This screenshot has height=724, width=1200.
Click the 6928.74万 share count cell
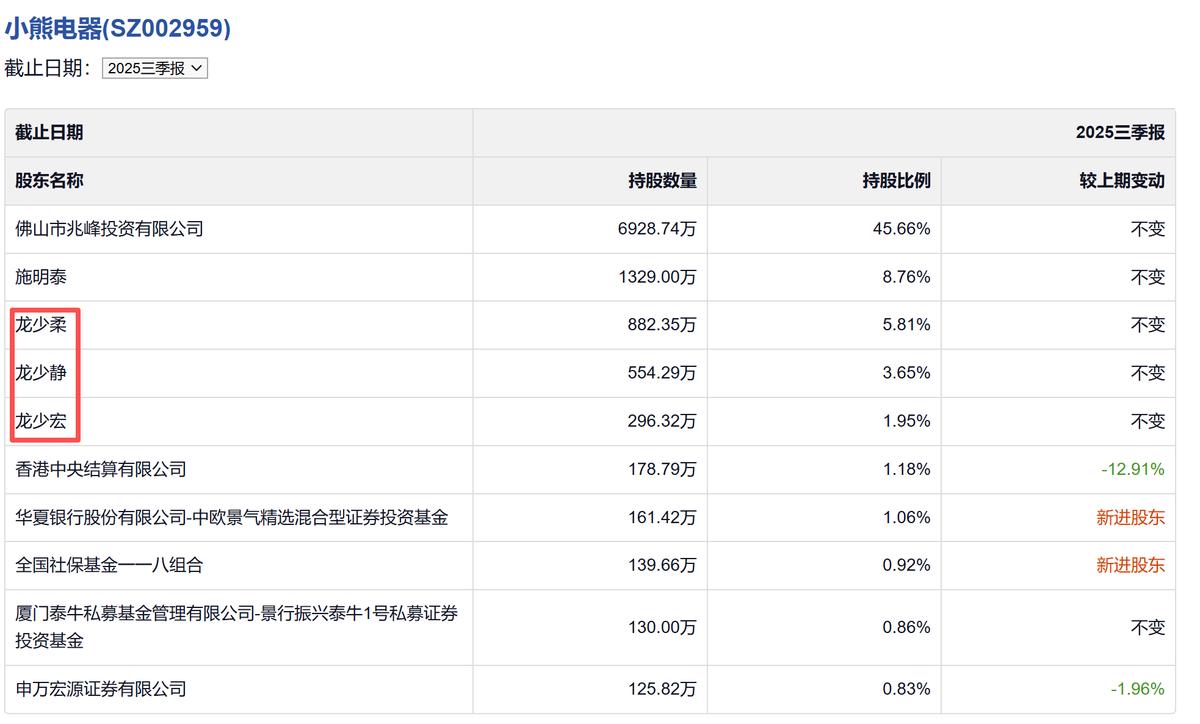click(x=657, y=229)
